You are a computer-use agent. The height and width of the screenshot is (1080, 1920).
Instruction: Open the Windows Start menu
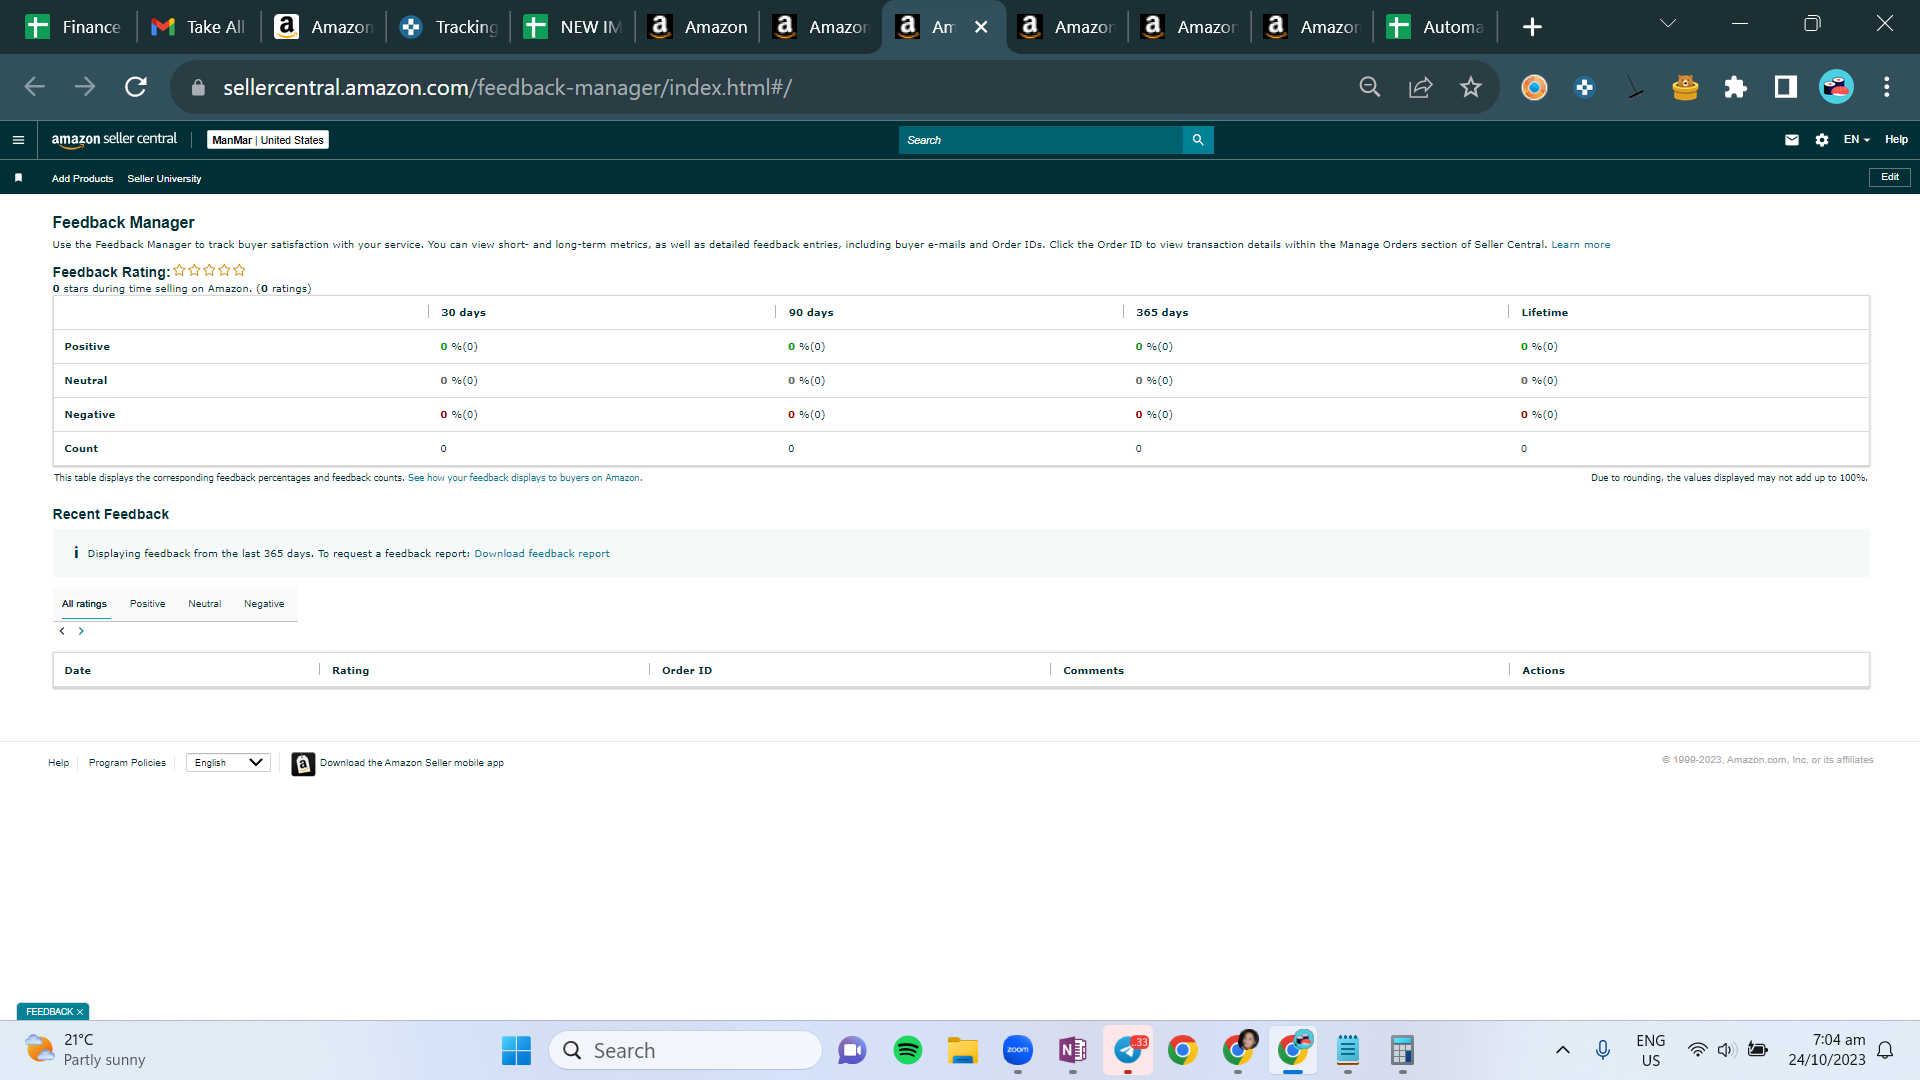[516, 1050]
